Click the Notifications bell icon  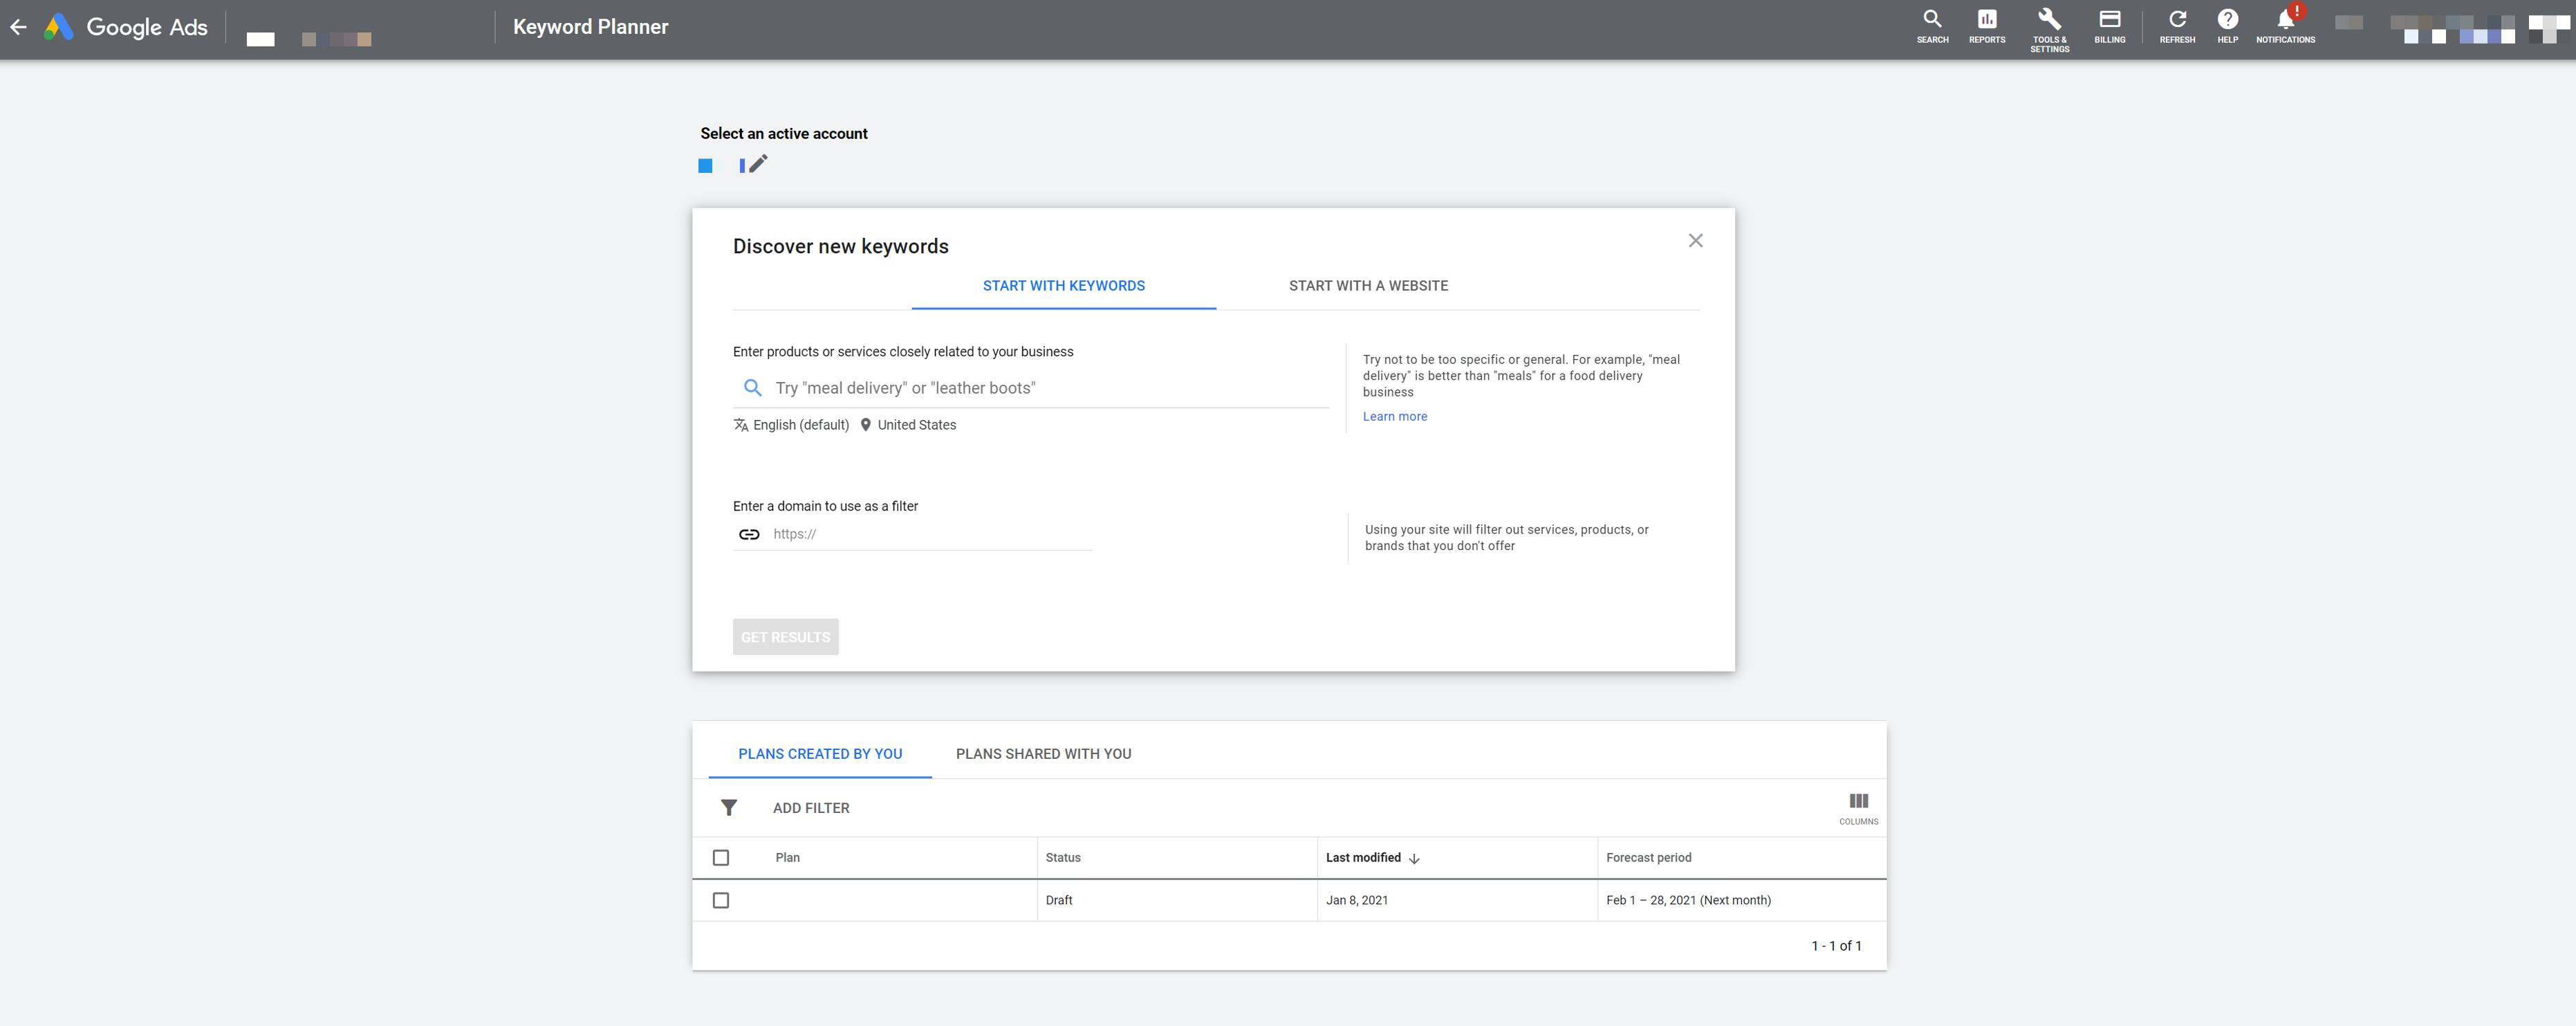point(2287,21)
